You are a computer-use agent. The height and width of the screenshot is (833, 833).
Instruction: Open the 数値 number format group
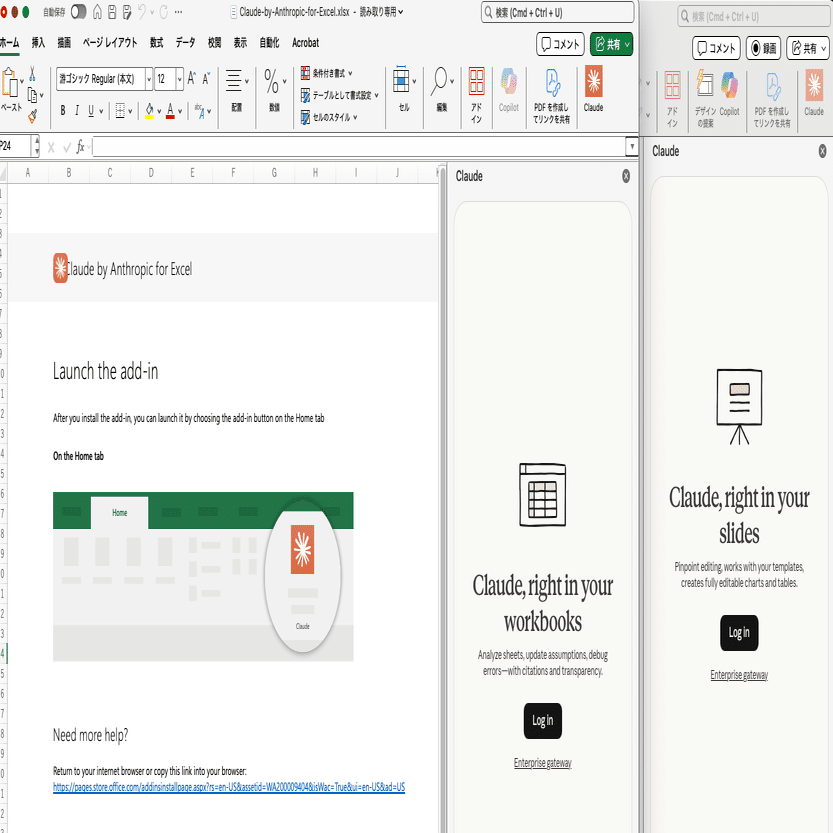click(275, 90)
